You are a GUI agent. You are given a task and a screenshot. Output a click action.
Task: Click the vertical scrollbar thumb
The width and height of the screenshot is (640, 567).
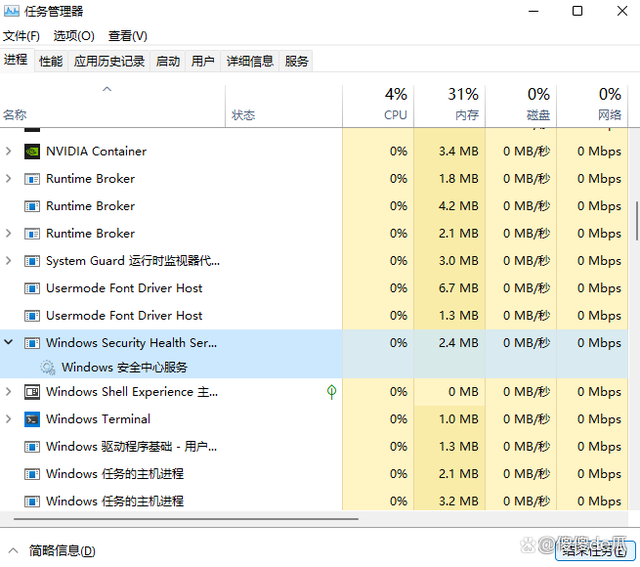click(x=637, y=221)
